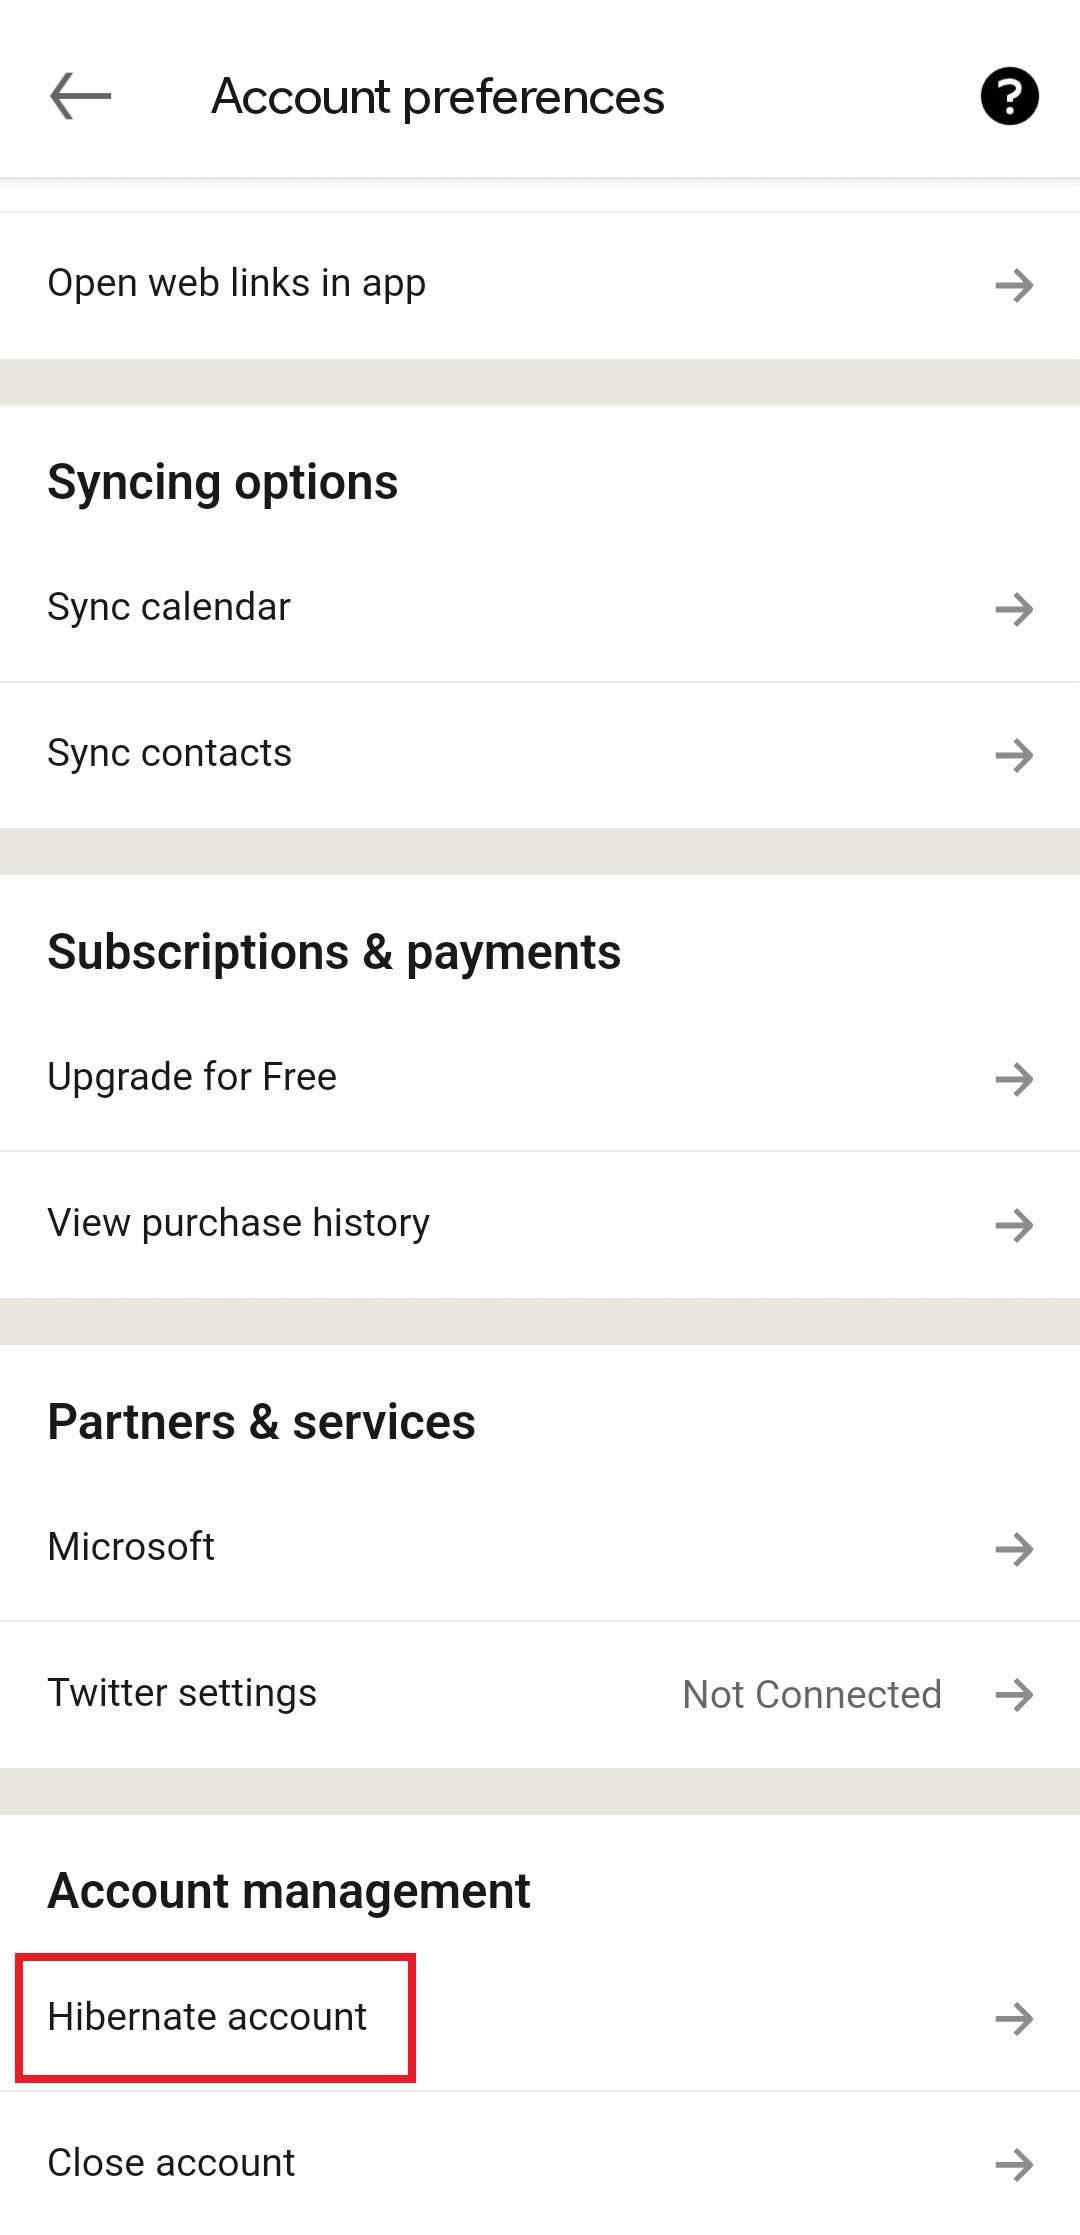Tap arrow icon beside Microsoft
The width and height of the screenshot is (1080, 2235).
[1014, 1549]
